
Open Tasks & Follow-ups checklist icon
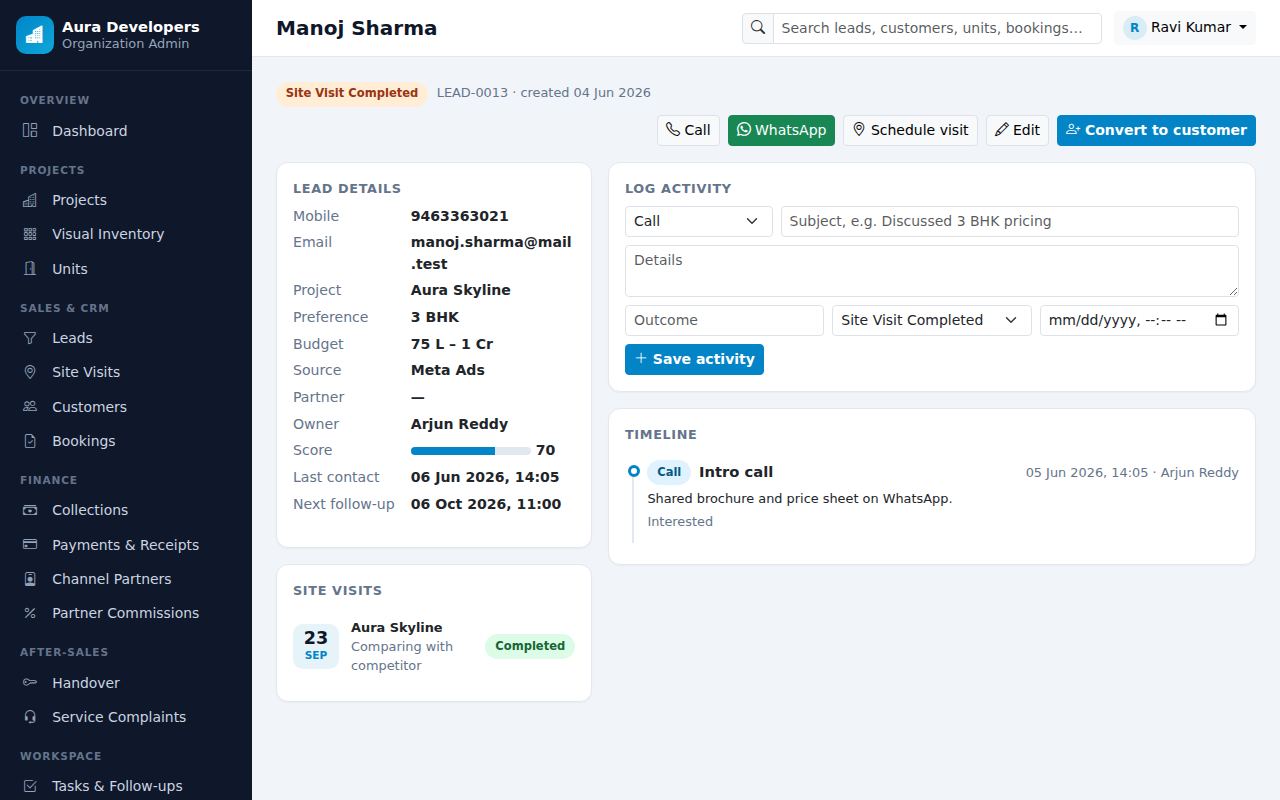tap(30, 786)
